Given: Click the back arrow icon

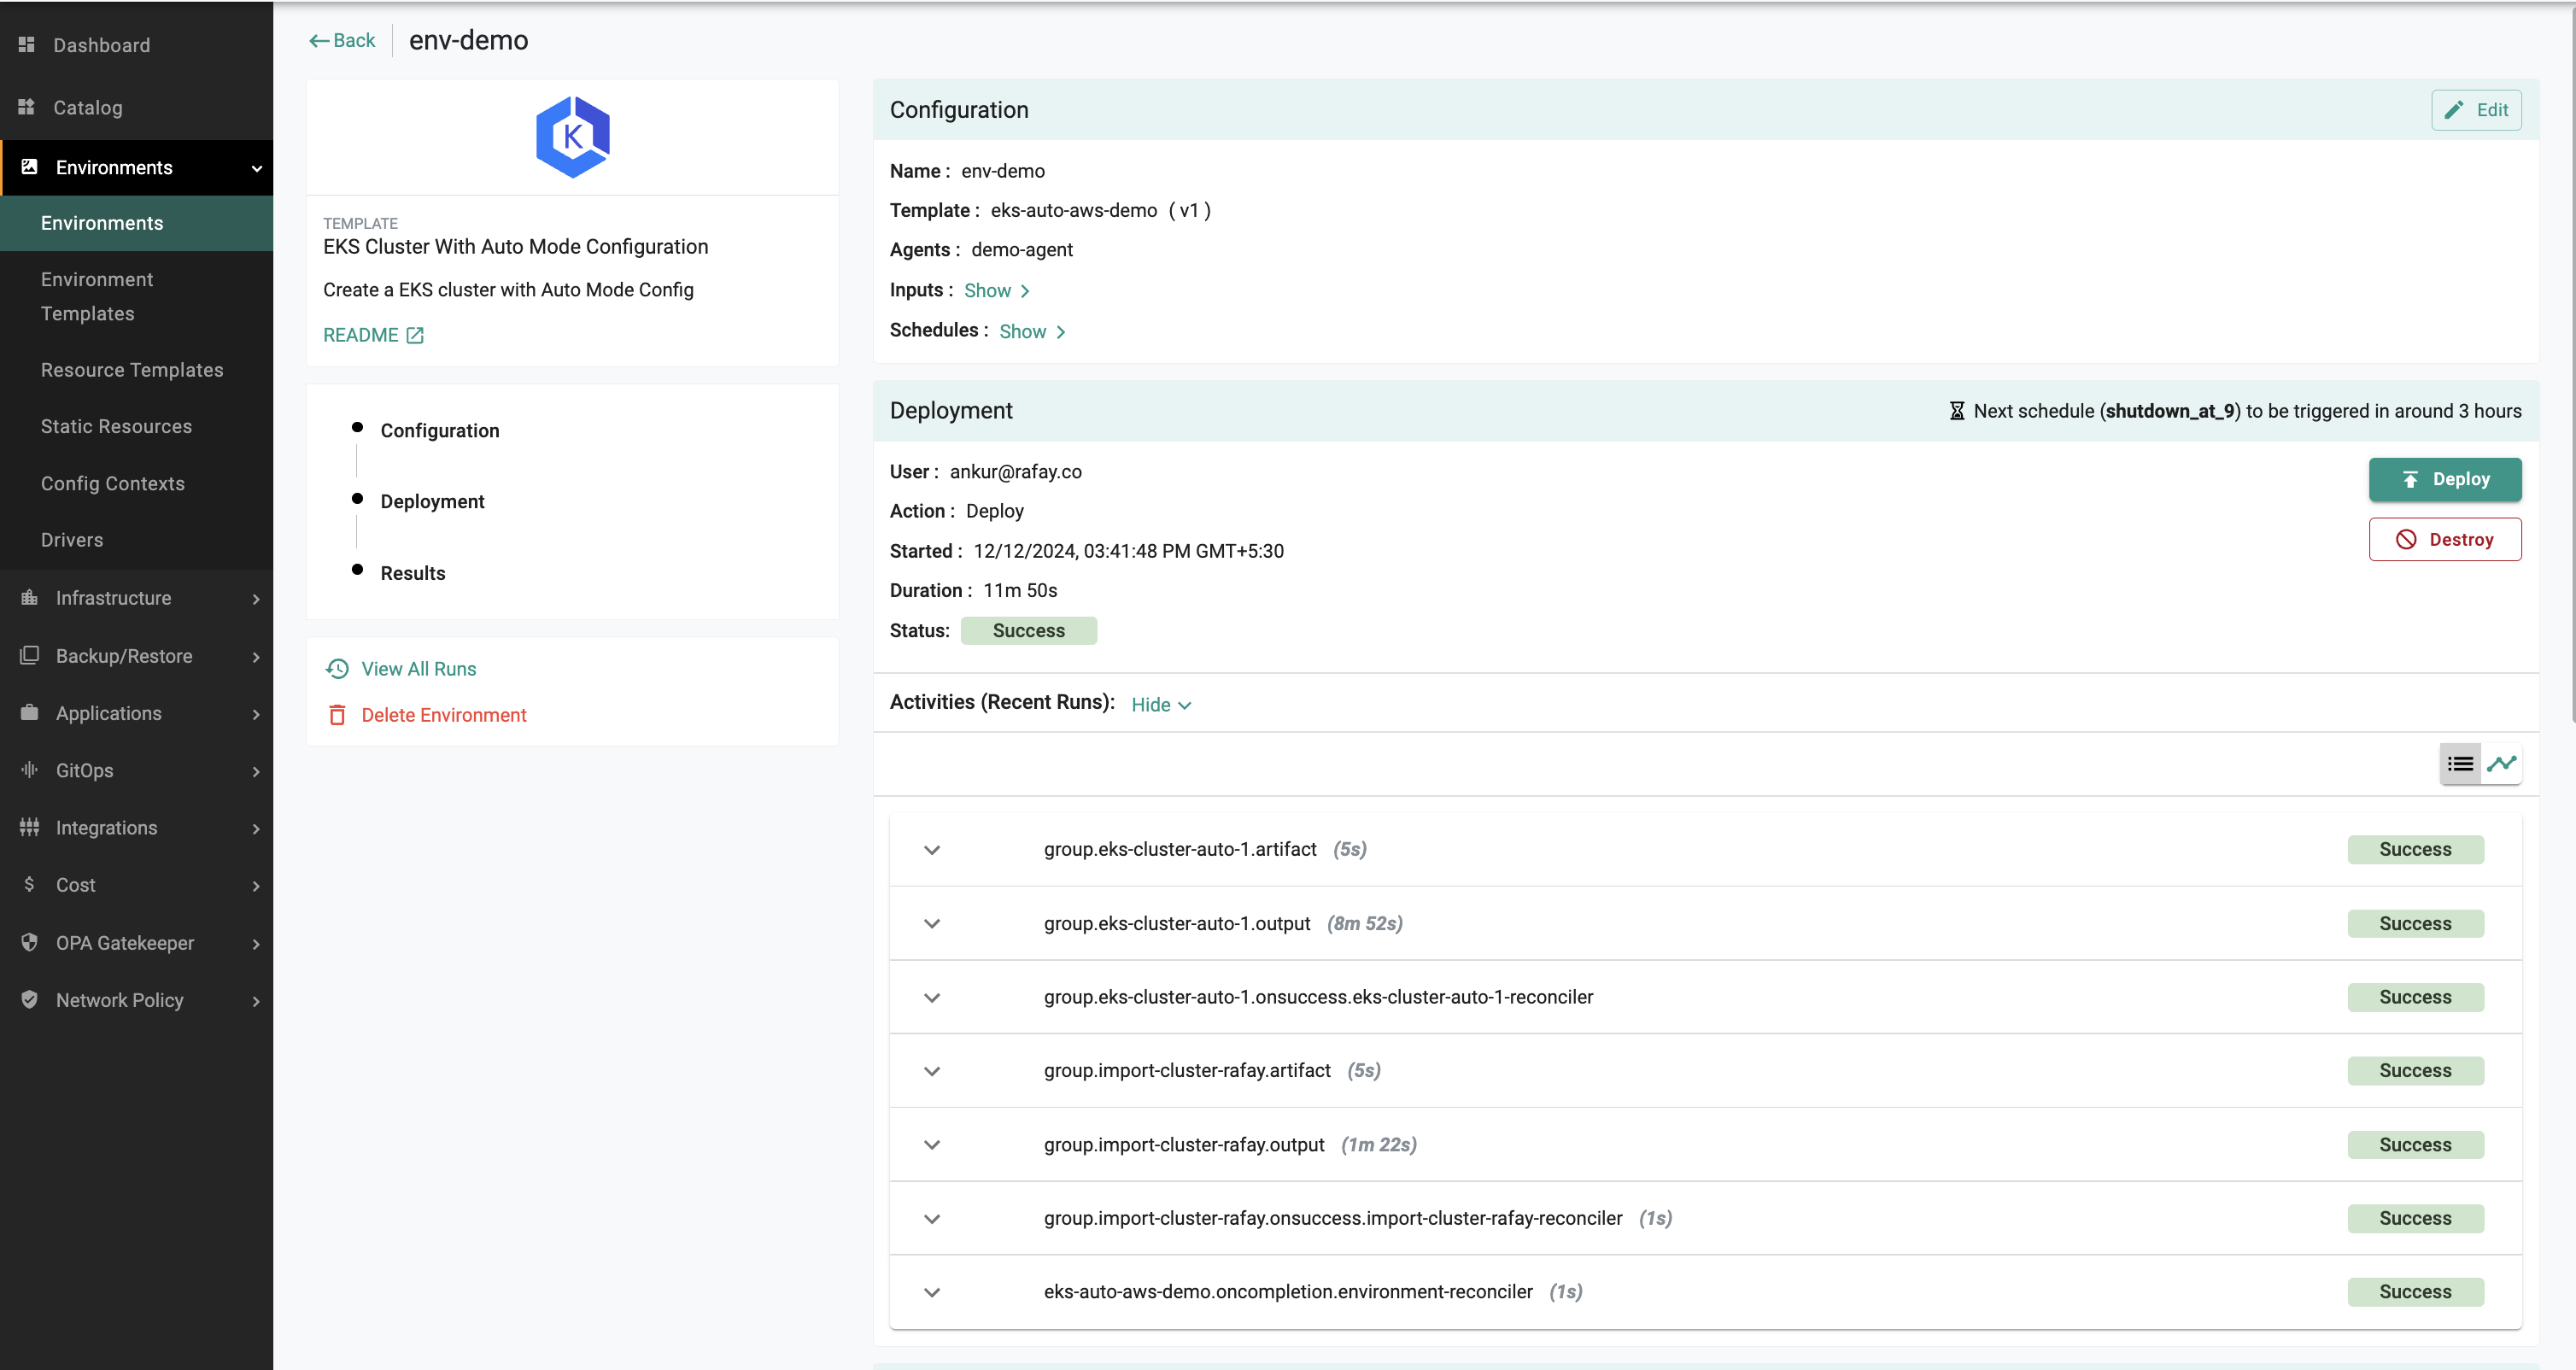Looking at the screenshot, I should [319, 41].
